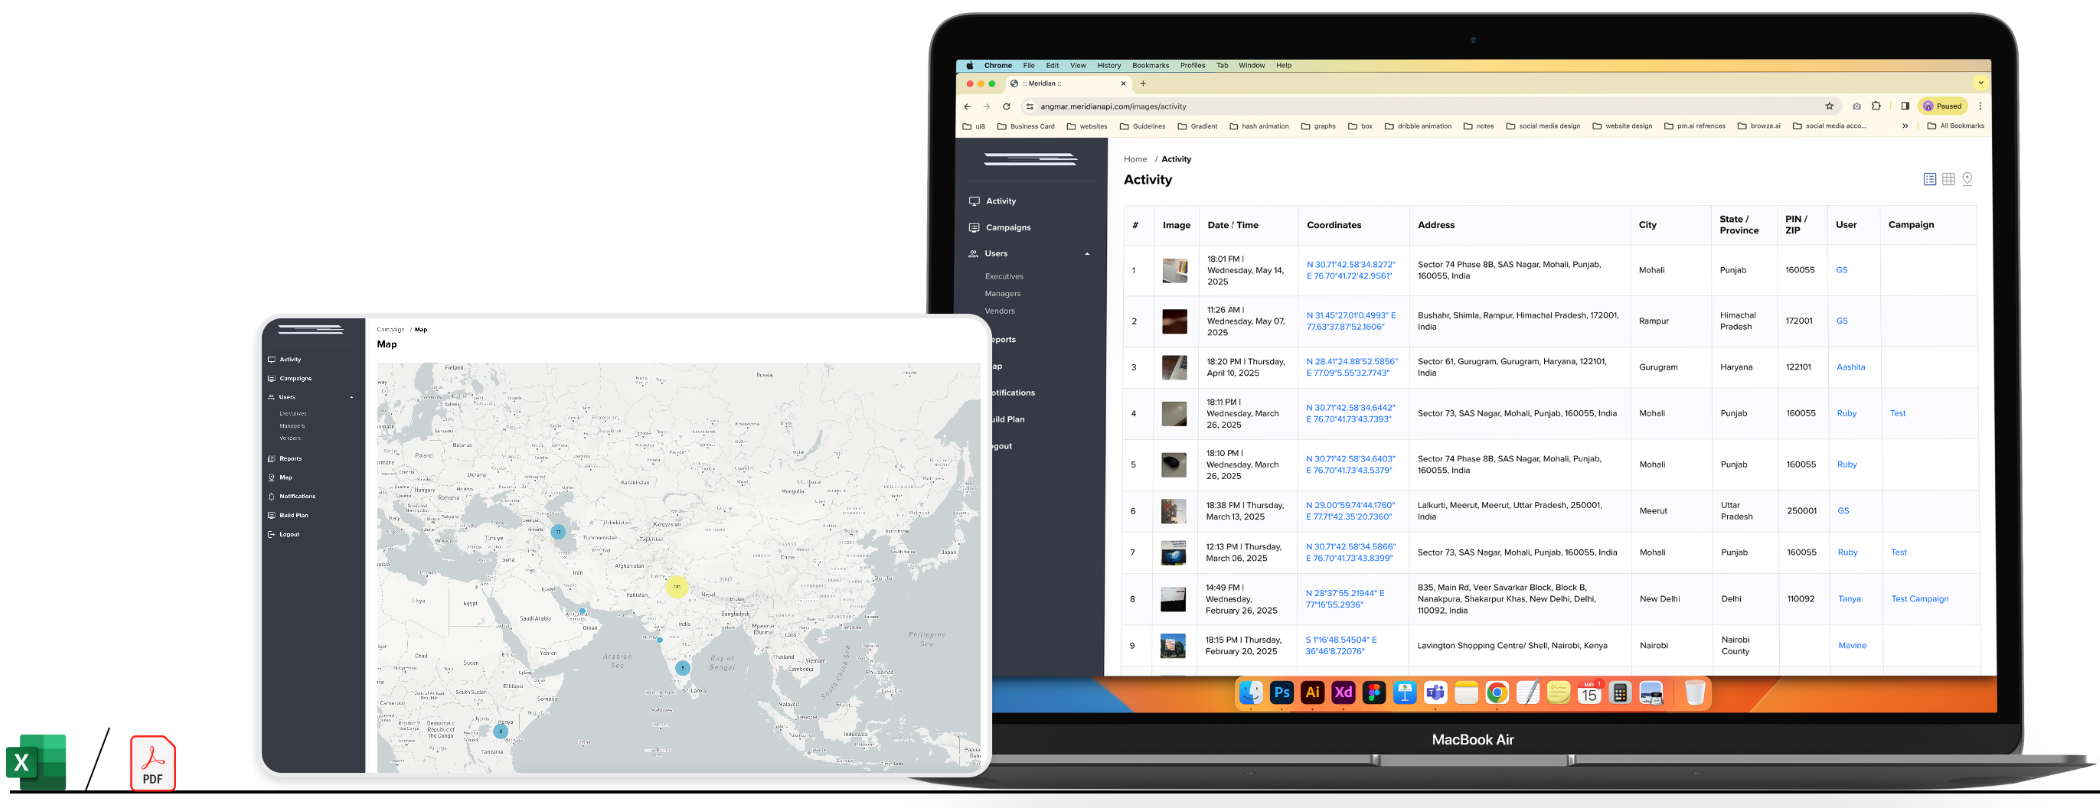This screenshot has width=2100, height=808.
Task: Click the Aashita user link
Action: tap(1850, 367)
